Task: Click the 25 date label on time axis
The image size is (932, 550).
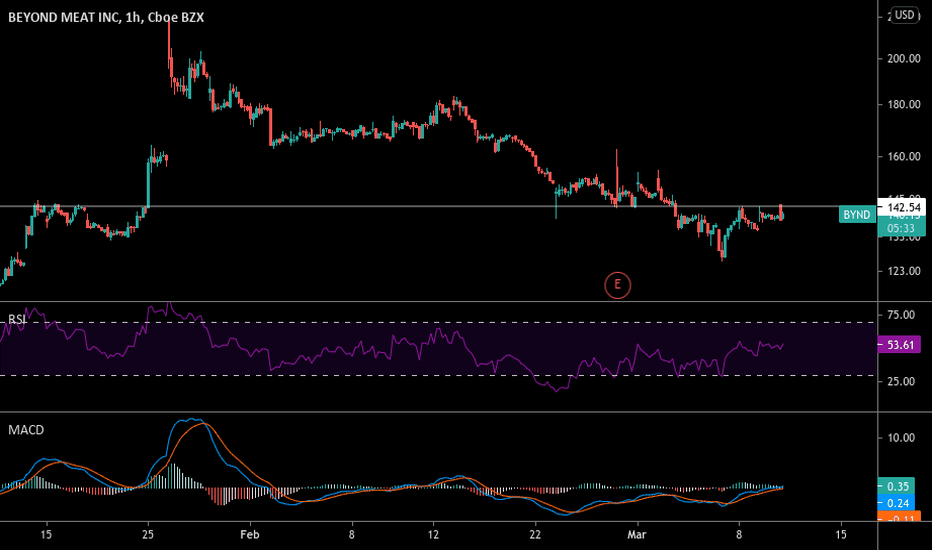Action: (x=147, y=535)
